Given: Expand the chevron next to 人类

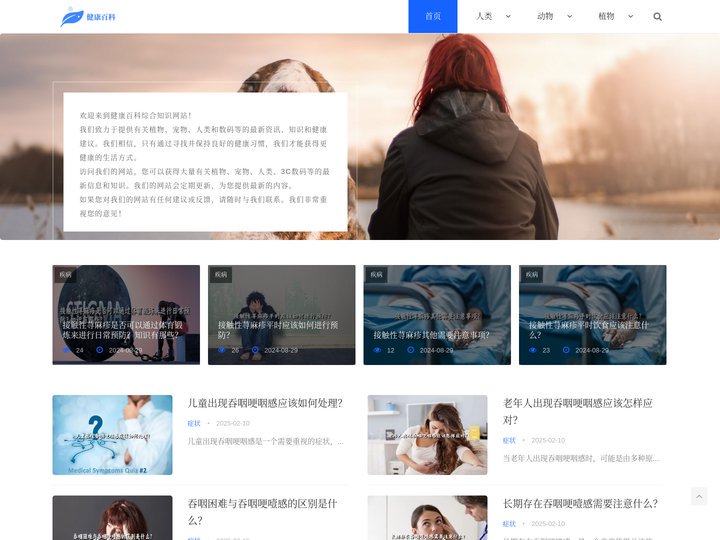Looking at the screenshot, I should click(508, 17).
